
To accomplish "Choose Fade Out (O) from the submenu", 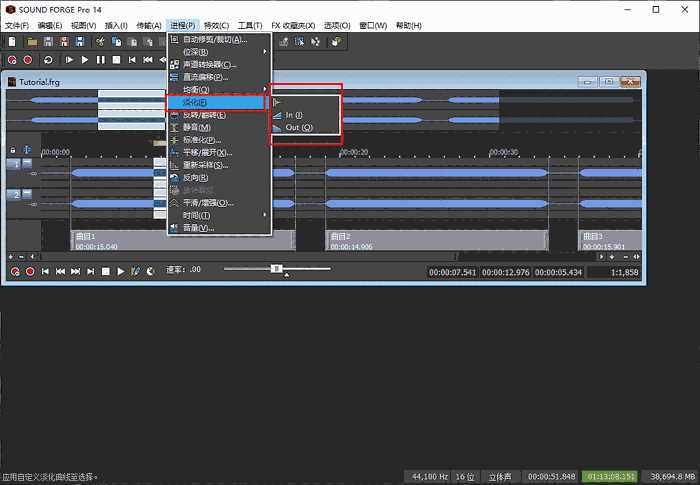I will 299,128.
